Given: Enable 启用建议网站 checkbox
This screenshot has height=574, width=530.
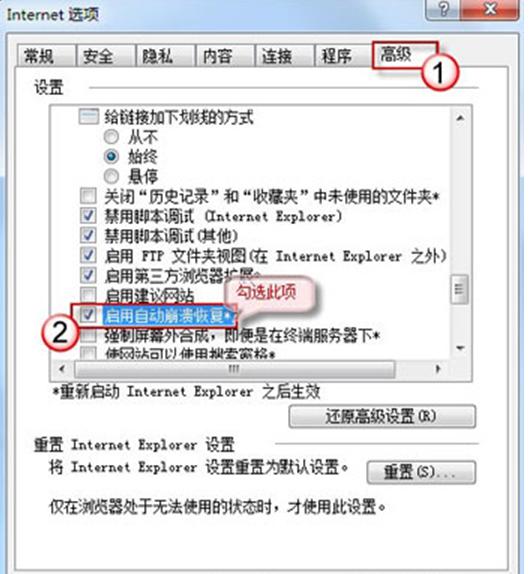Looking at the screenshot, I should coord(88,295).
